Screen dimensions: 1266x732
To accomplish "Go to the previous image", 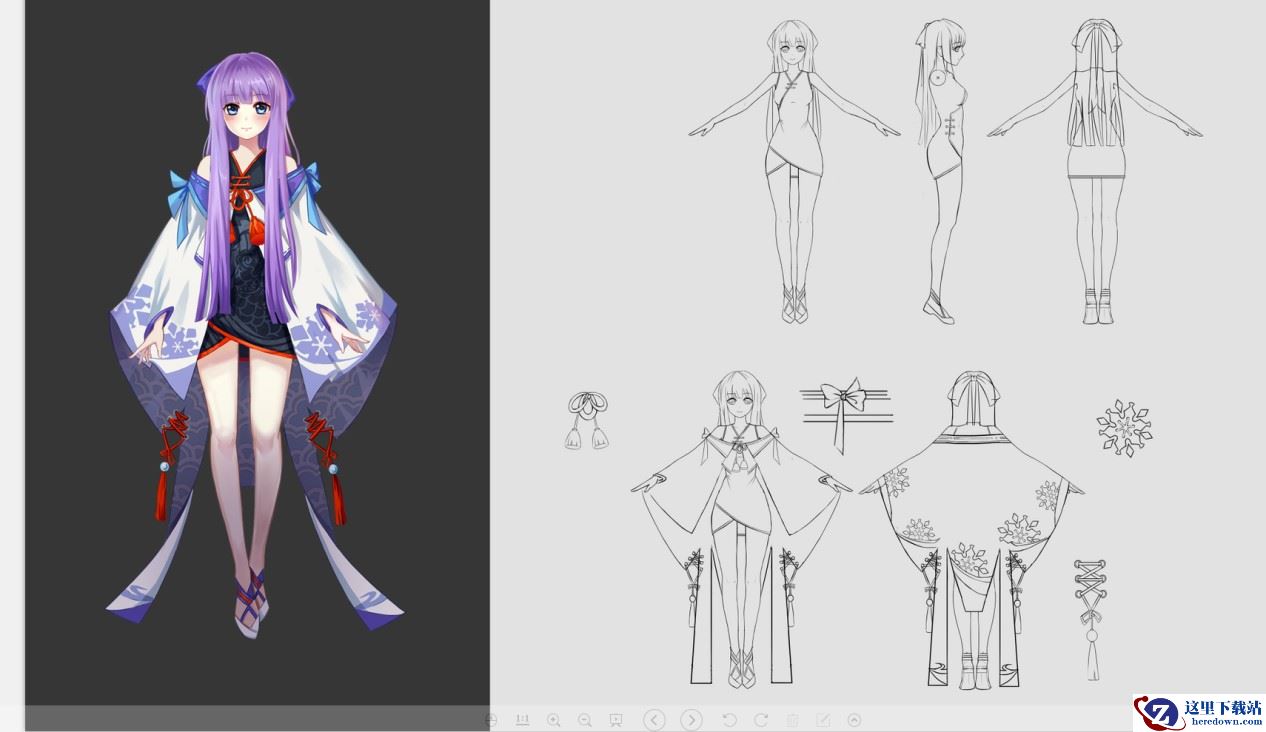I will 654,720.
